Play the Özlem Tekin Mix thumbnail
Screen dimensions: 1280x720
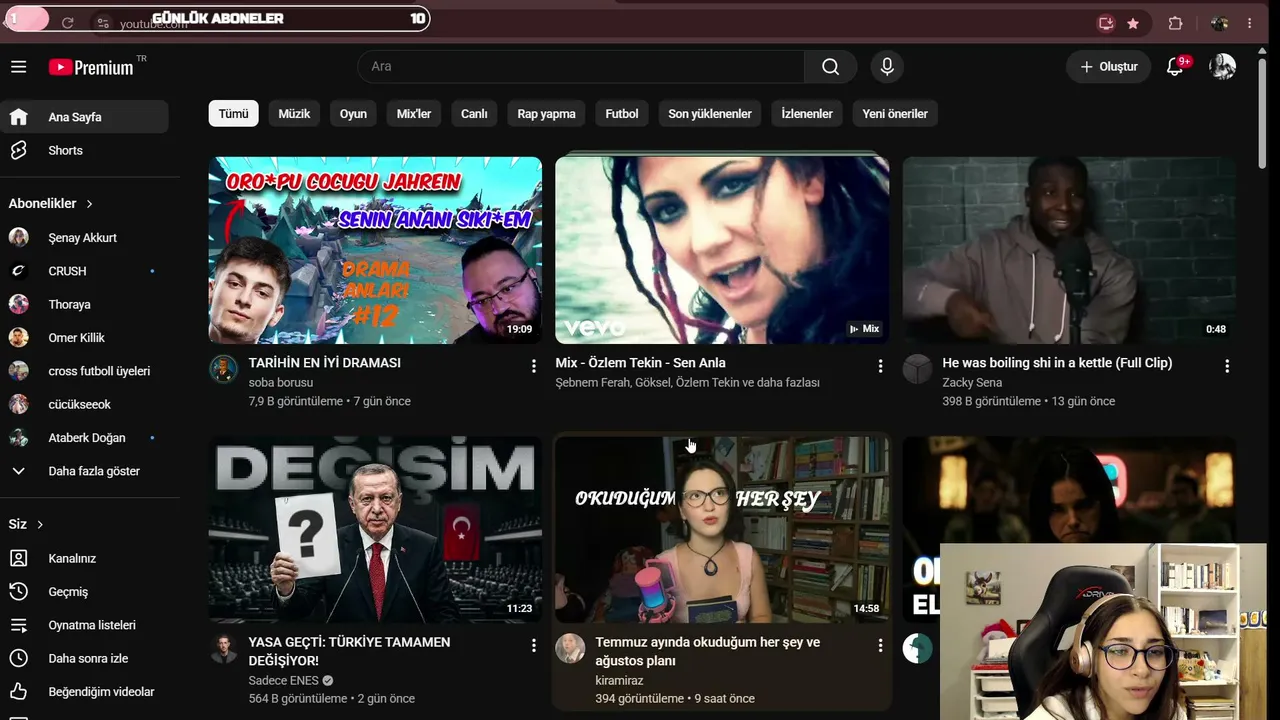[x=722, y=250]
